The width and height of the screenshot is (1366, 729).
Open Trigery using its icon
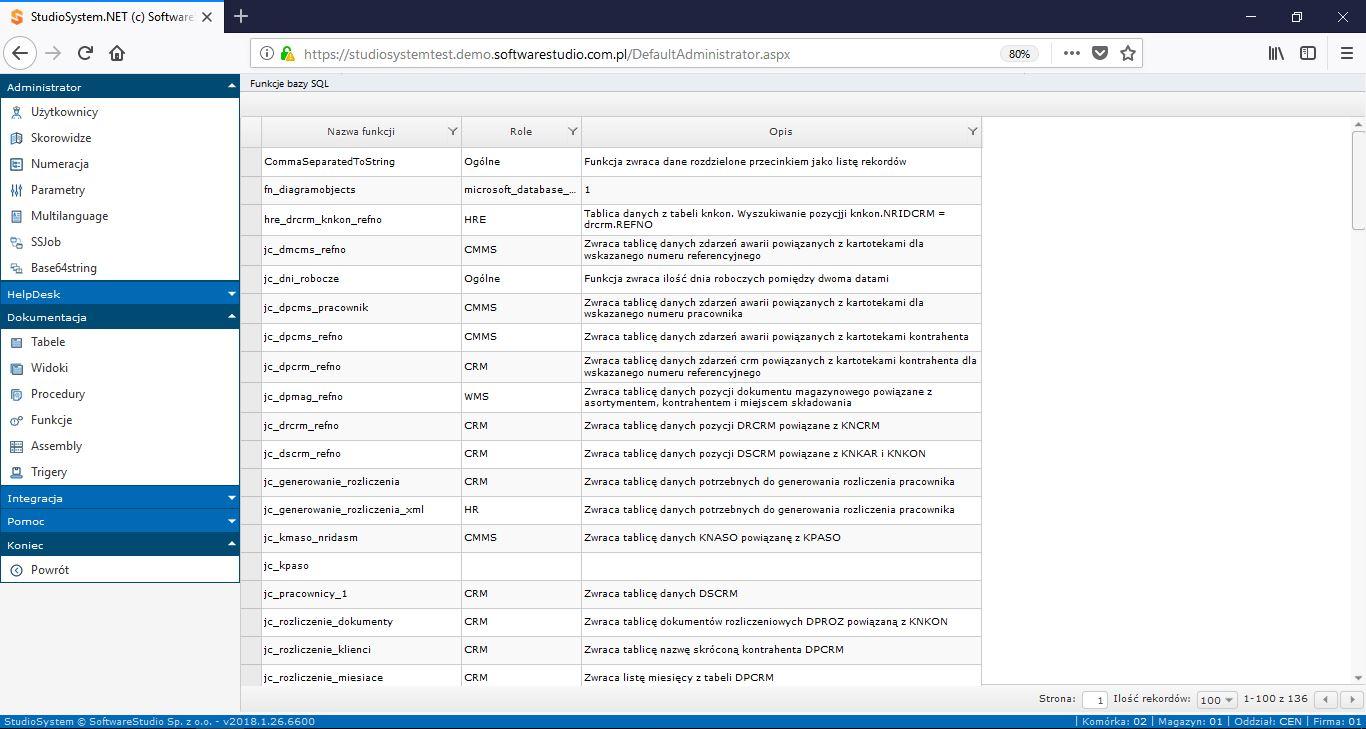point(16,472)
